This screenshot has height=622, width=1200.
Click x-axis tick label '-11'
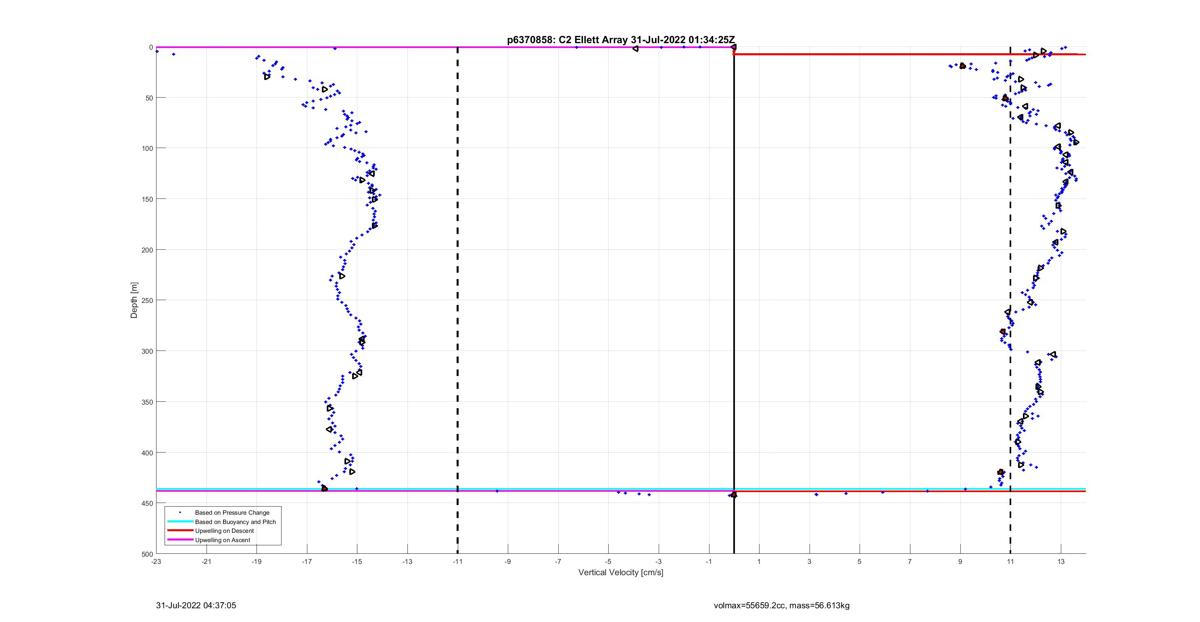pos(458,562)
